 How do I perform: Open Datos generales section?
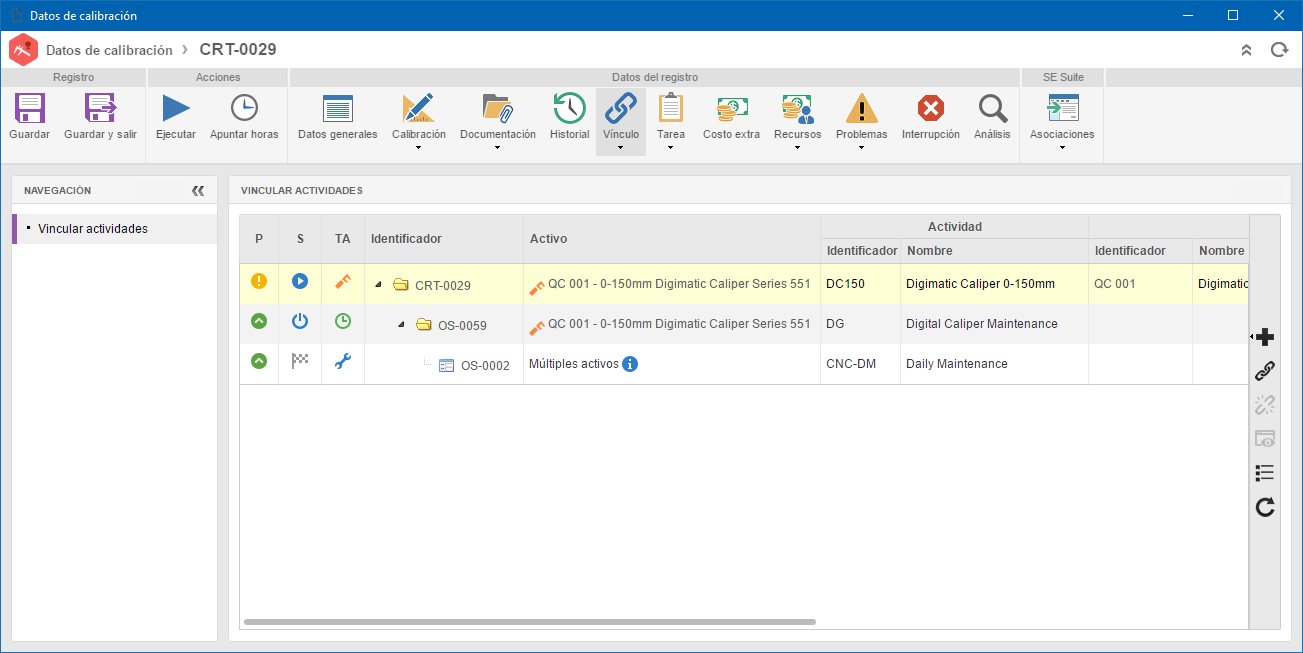click(338, 108)
